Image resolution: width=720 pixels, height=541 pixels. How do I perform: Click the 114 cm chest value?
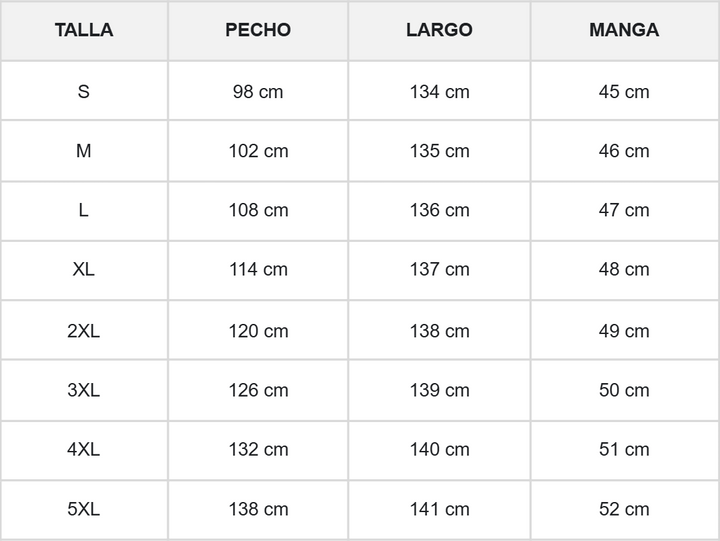[x=258, y=269]
